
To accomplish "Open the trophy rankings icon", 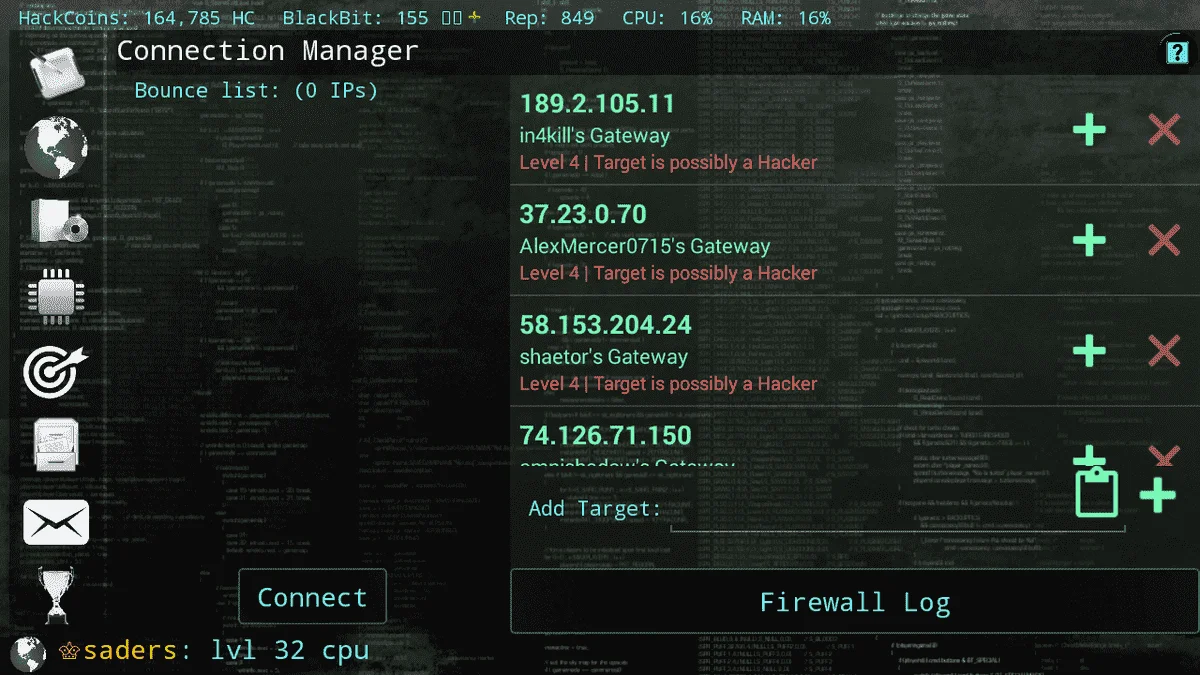I will 55,594.
